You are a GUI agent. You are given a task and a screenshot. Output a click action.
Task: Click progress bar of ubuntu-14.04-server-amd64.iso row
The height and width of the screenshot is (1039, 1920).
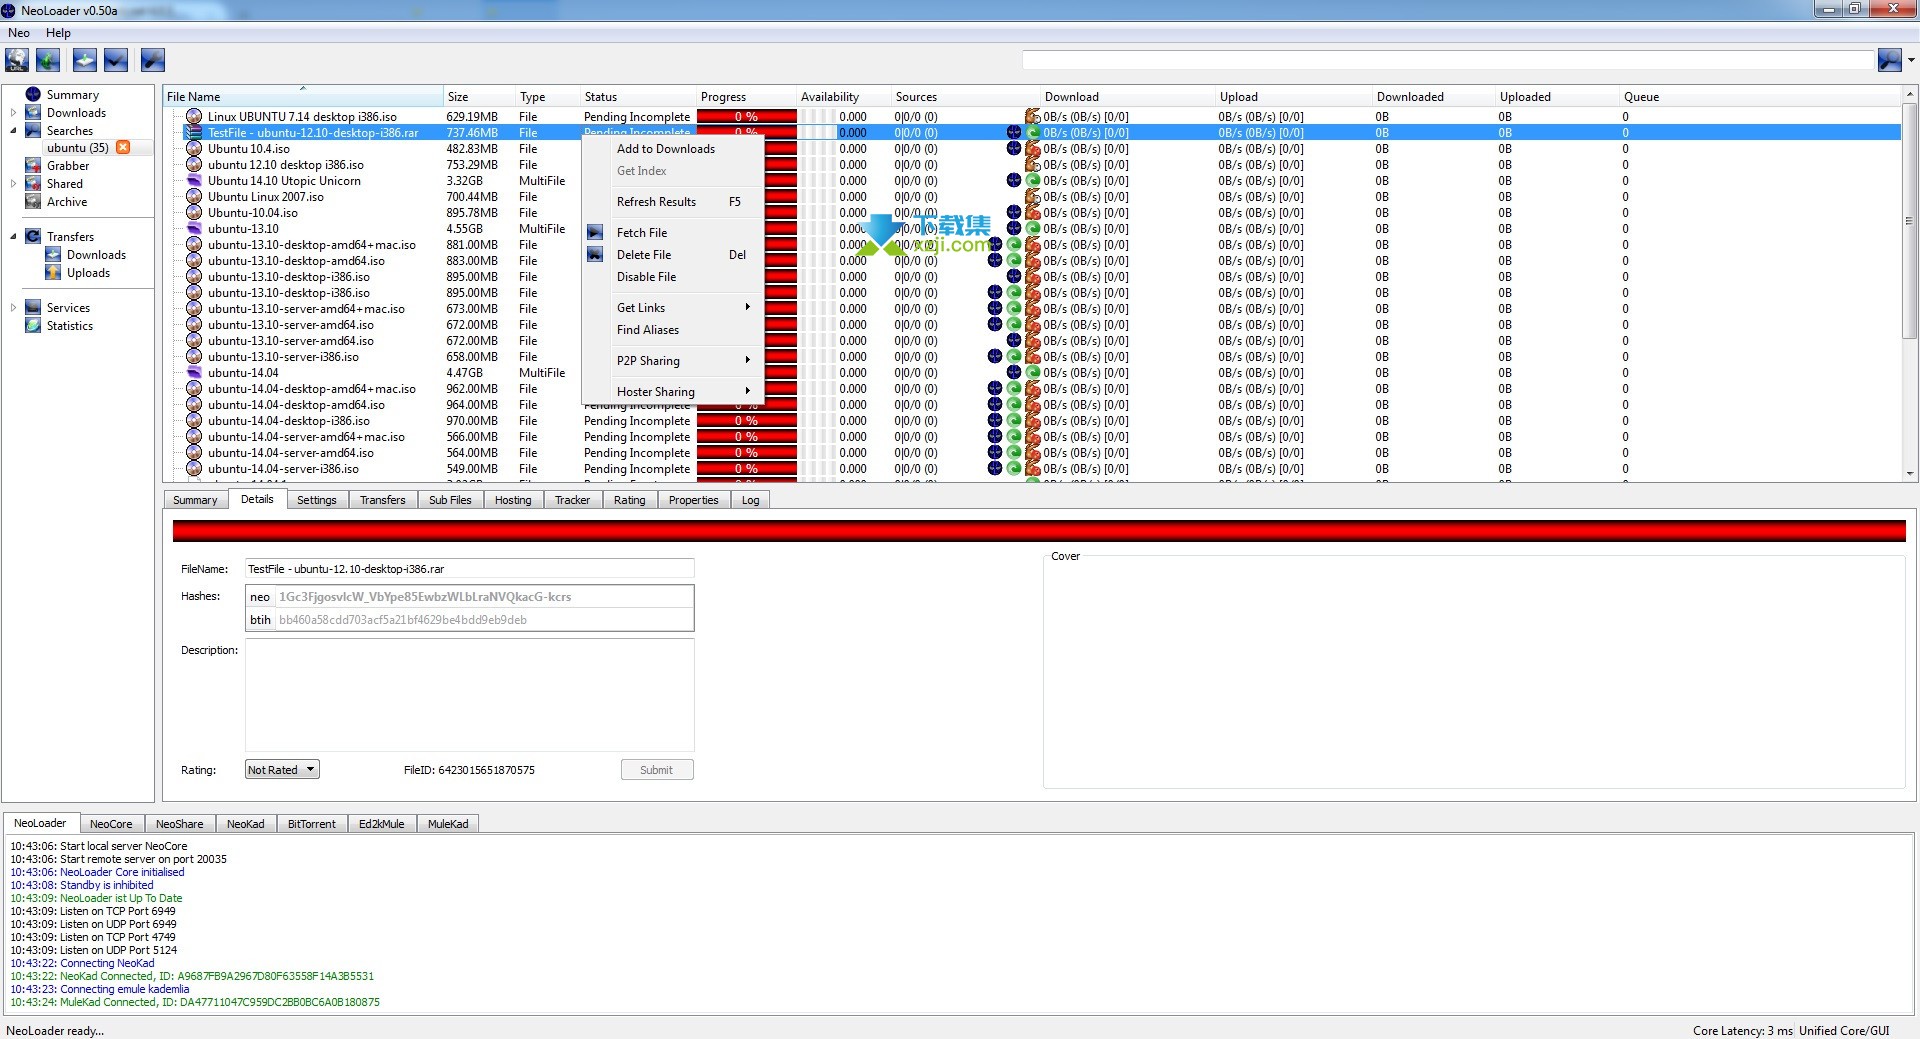pos(746,453)
